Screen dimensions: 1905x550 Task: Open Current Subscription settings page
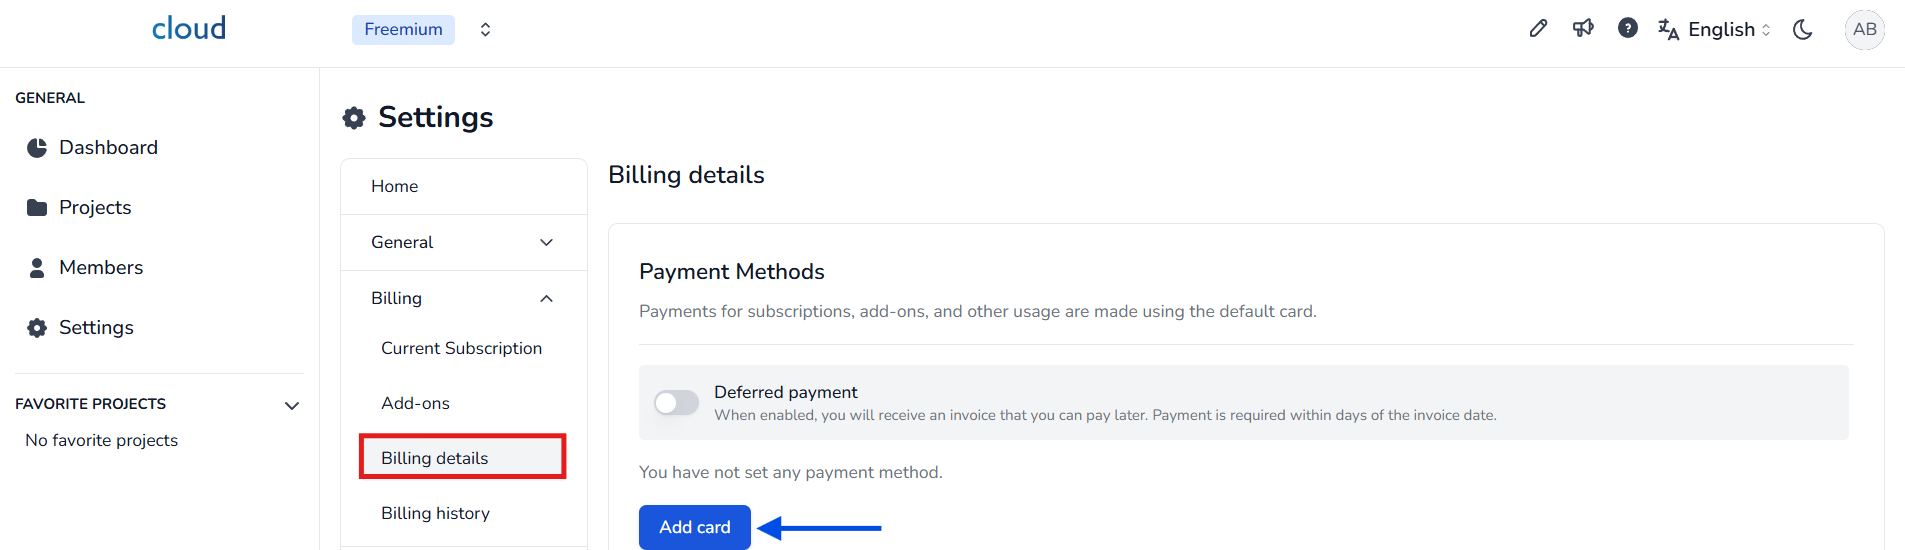pos(461,348)
